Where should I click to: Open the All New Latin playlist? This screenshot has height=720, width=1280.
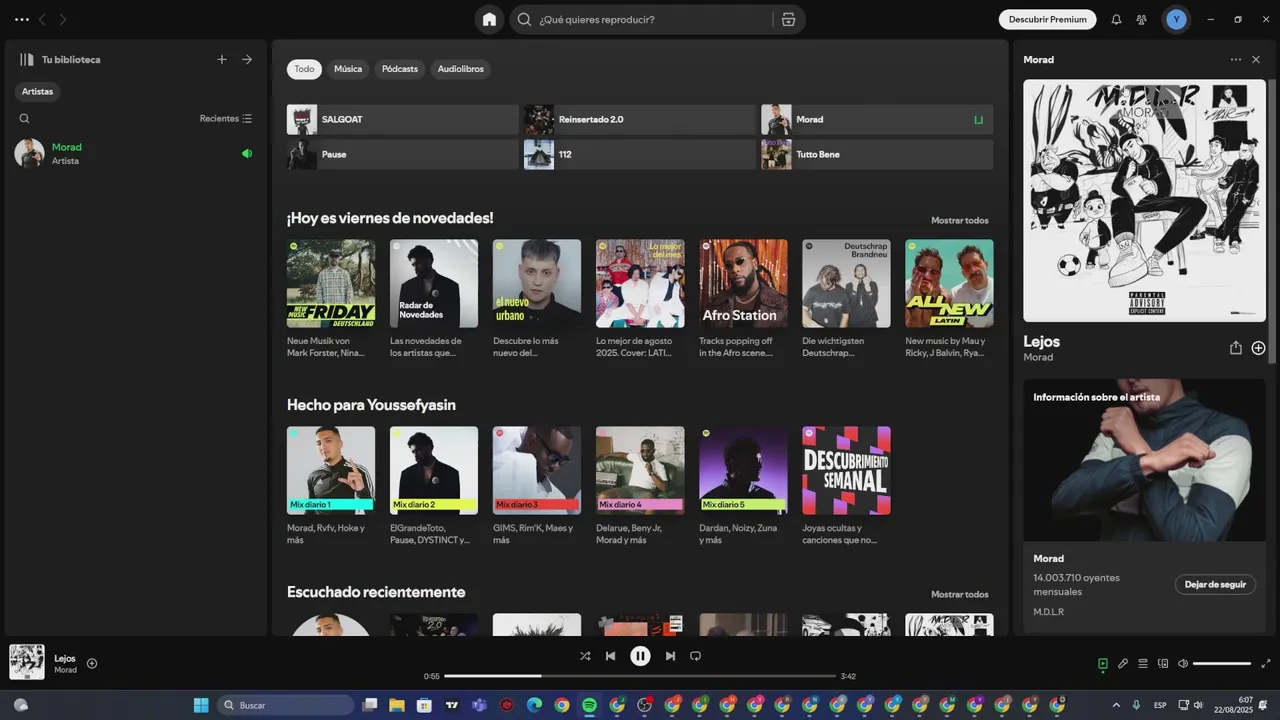[949, 283]
